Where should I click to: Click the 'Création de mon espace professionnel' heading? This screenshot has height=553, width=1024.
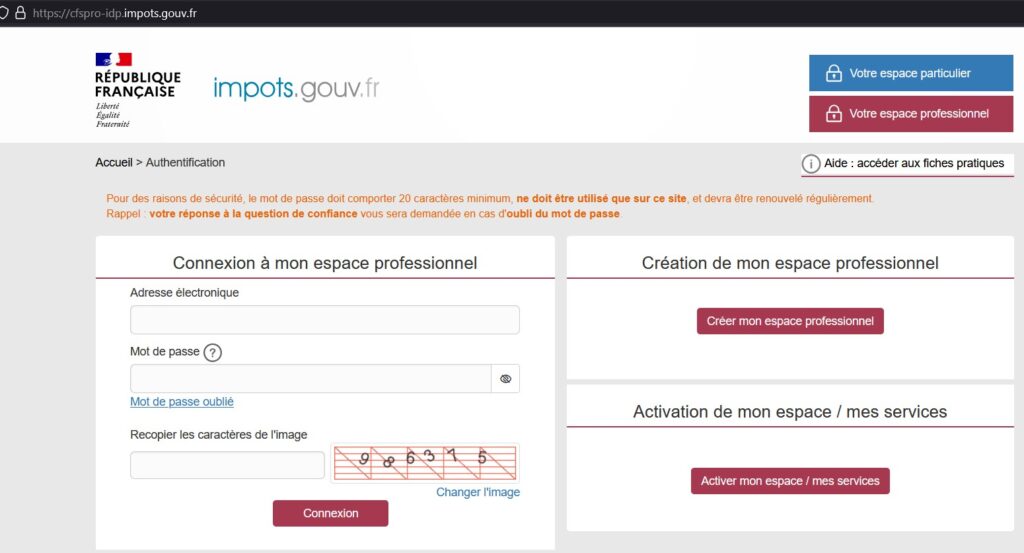click(x=790, y=263)
